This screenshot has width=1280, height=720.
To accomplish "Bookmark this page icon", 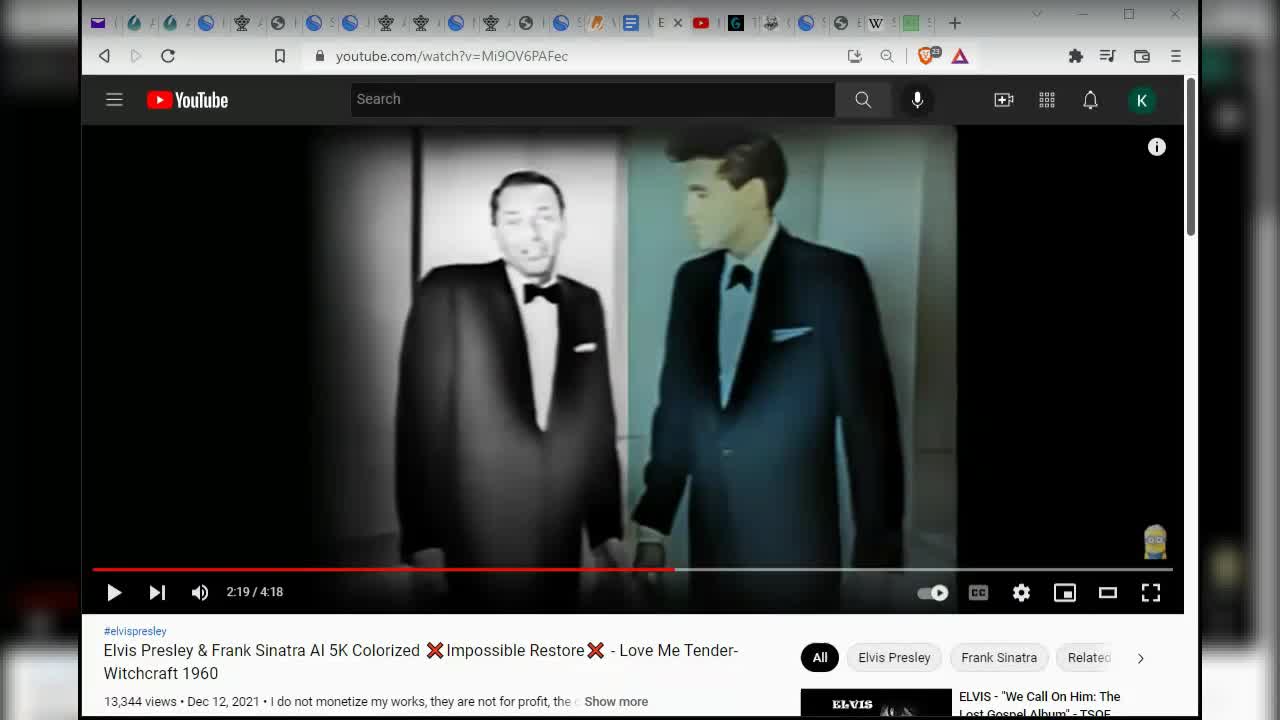I will (x=280, y=56).
